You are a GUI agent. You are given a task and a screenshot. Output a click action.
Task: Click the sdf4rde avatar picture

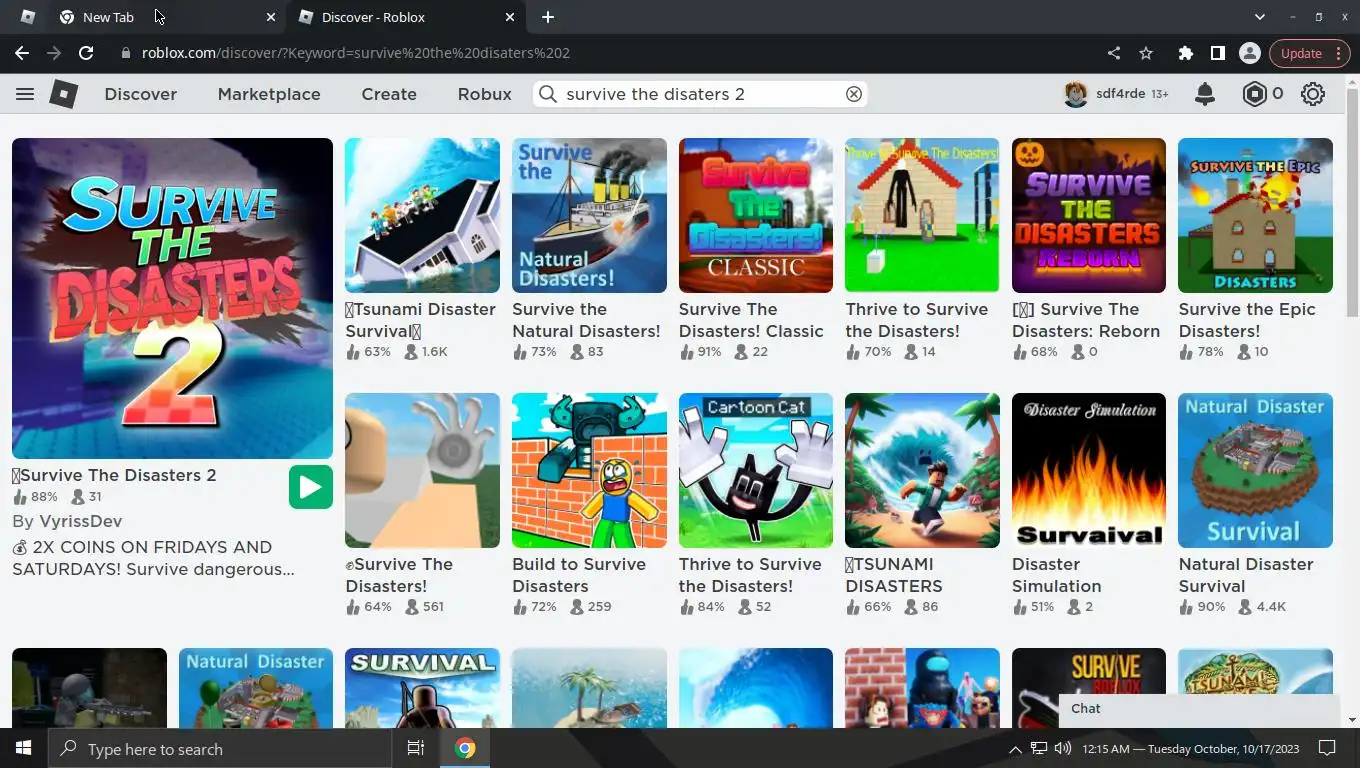1076,94
